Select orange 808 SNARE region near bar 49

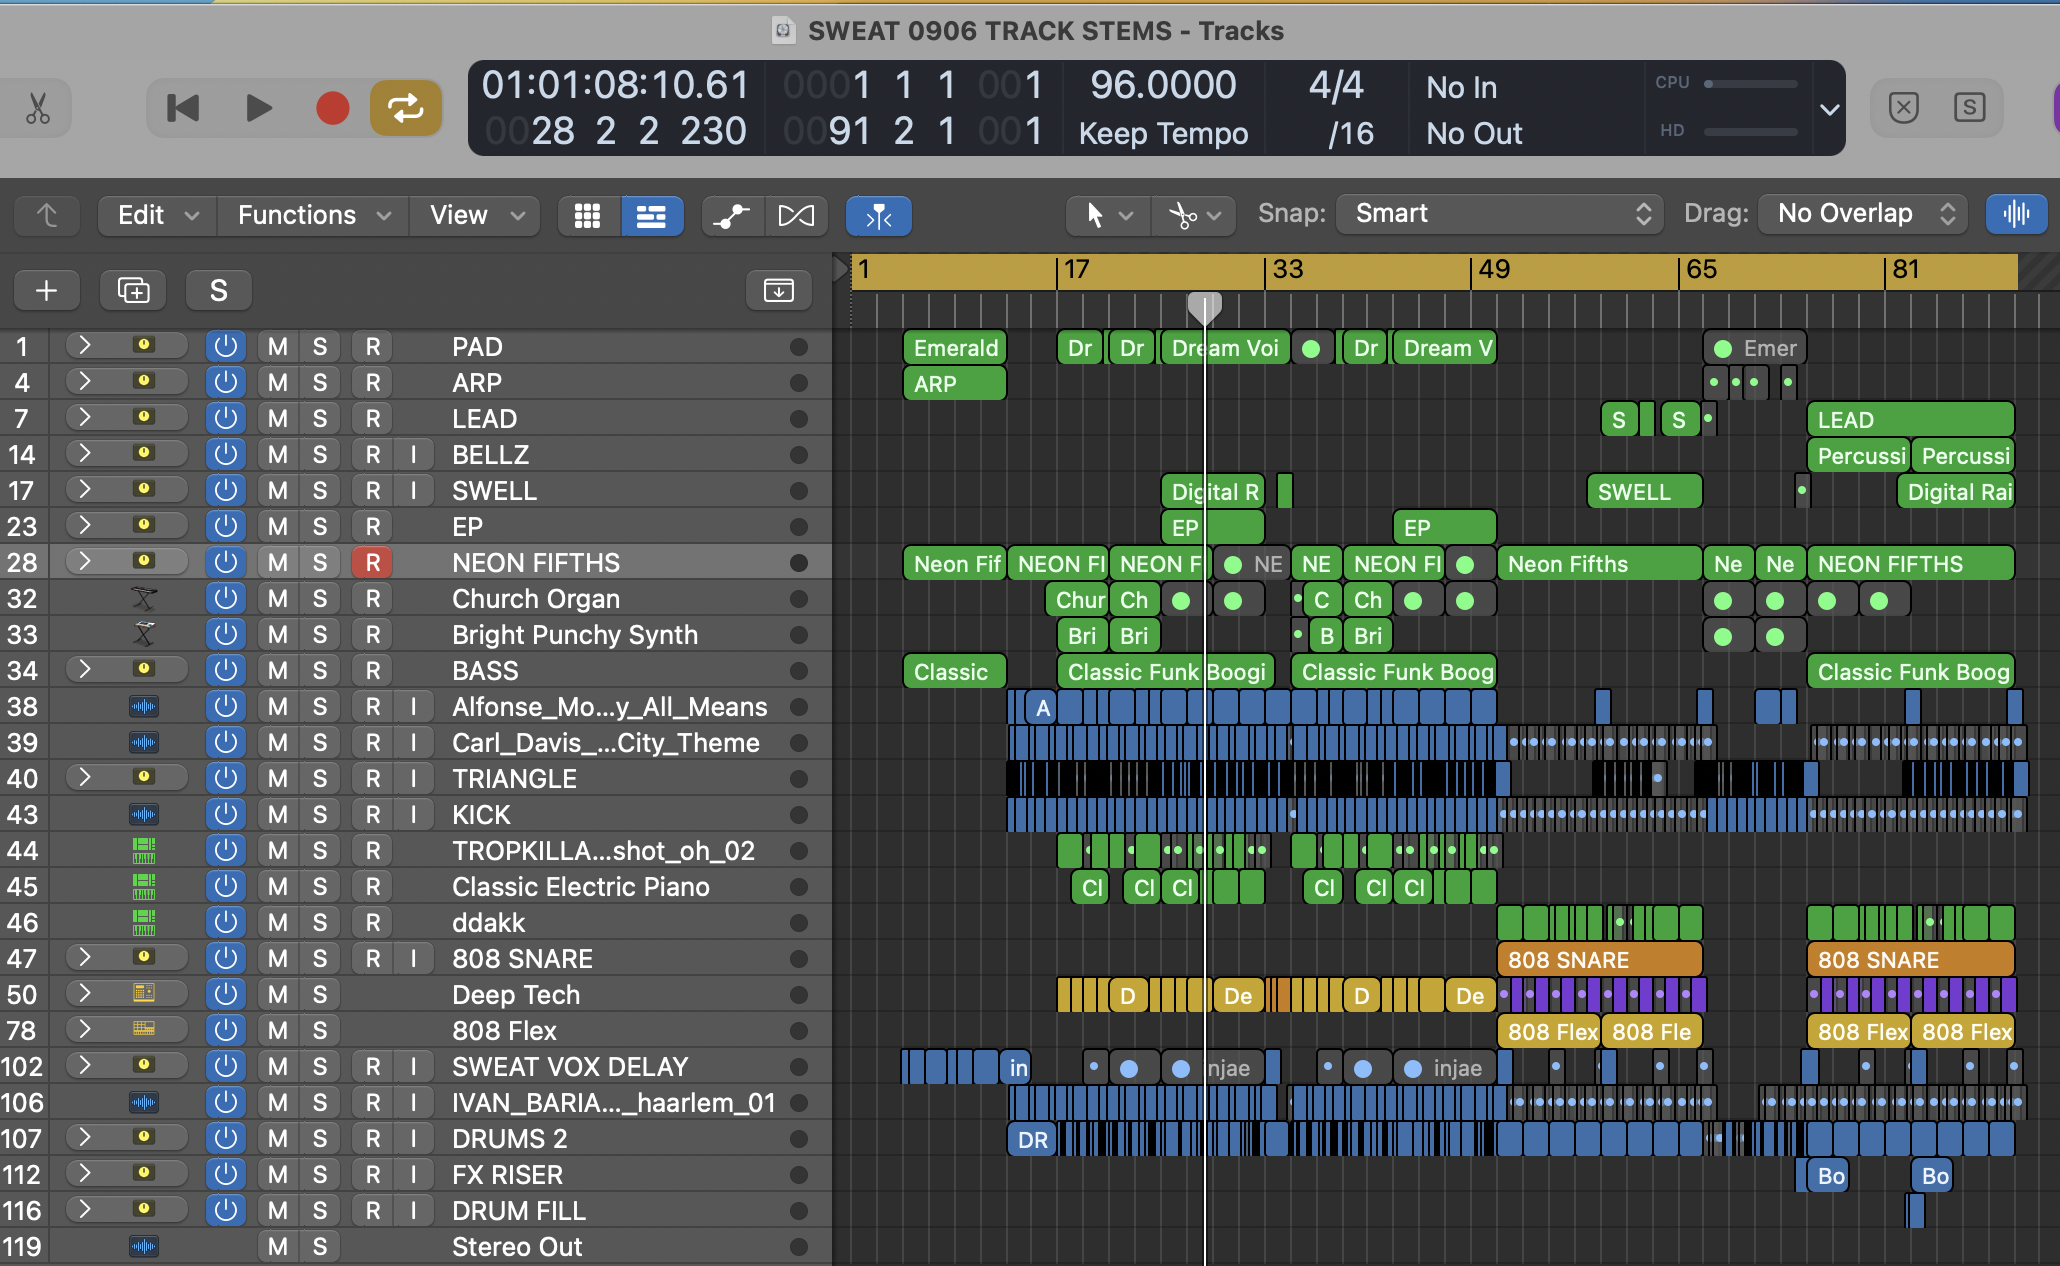(1599, 960)
